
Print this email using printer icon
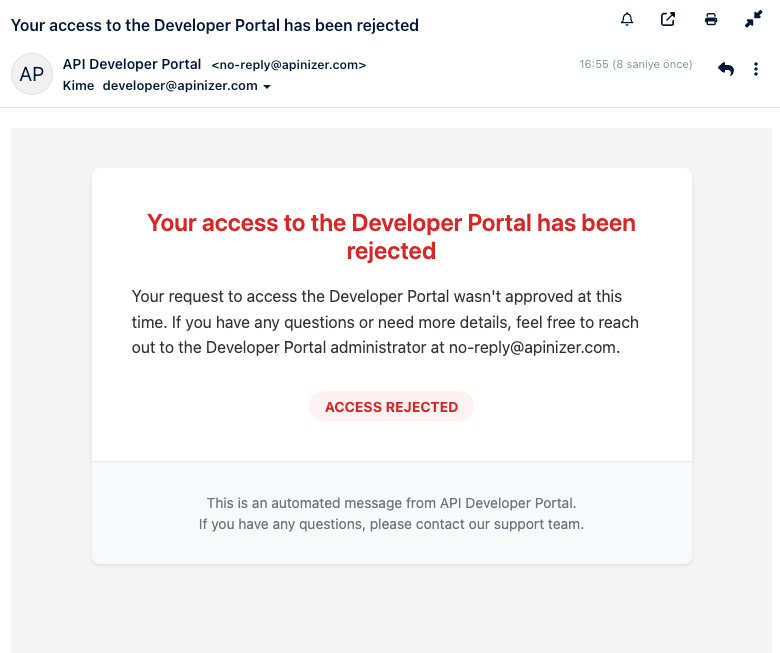point(711,19)
